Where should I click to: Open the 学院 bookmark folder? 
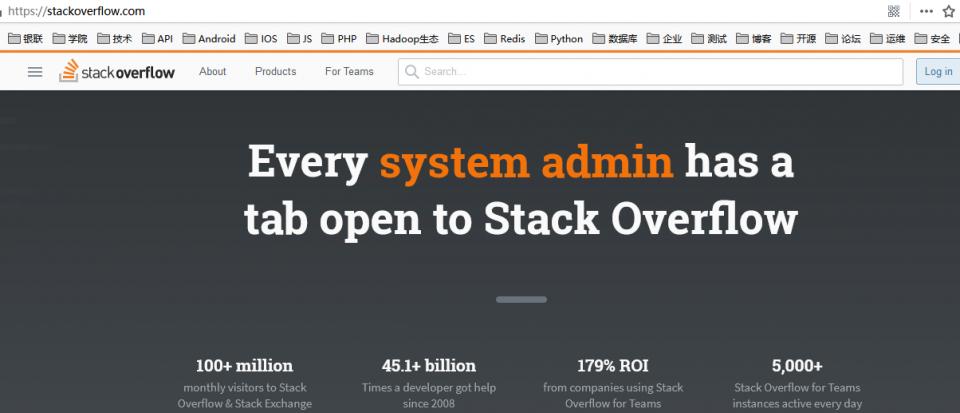70,39
